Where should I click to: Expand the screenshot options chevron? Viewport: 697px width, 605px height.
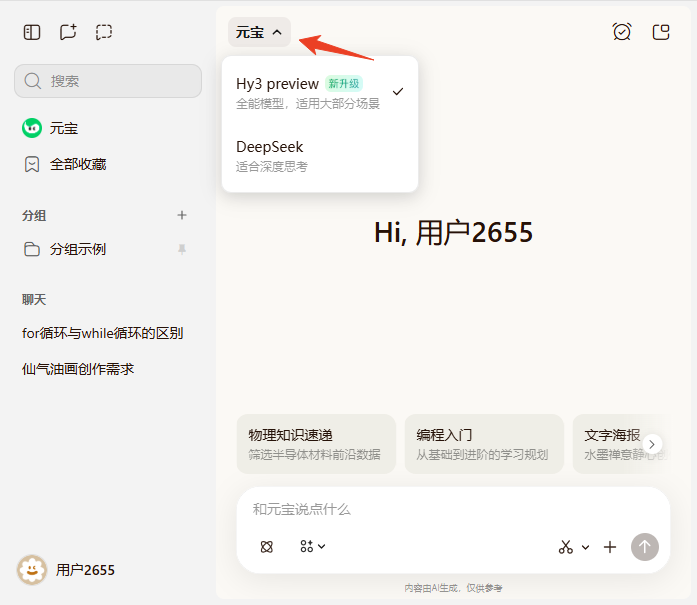tap(585, 547)
